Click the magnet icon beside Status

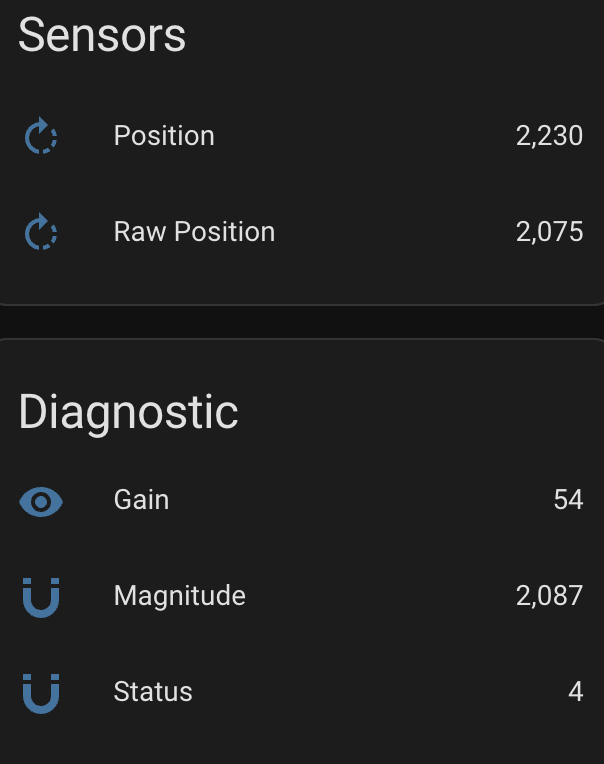41,693
